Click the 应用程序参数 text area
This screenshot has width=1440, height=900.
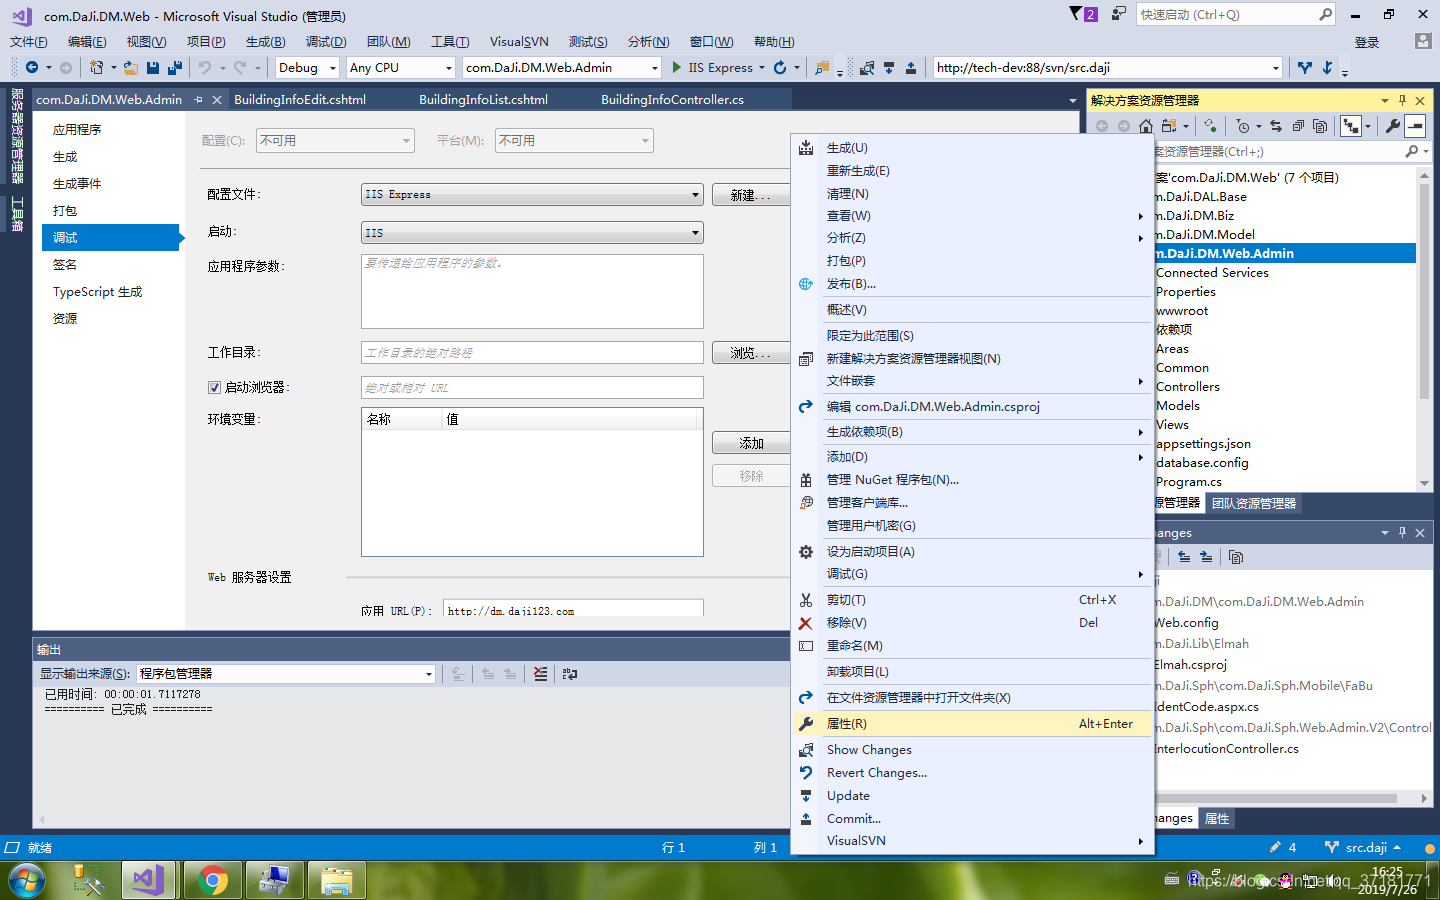[x=532, y=291]
